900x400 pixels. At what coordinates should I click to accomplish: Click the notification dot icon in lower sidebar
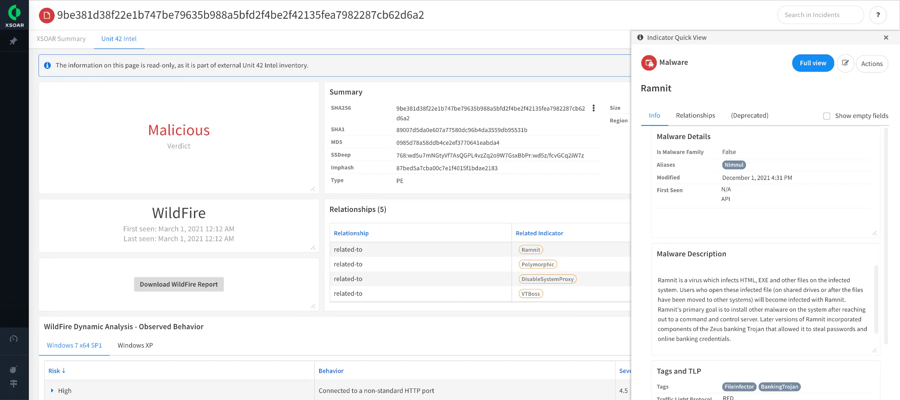pos(14,368)
